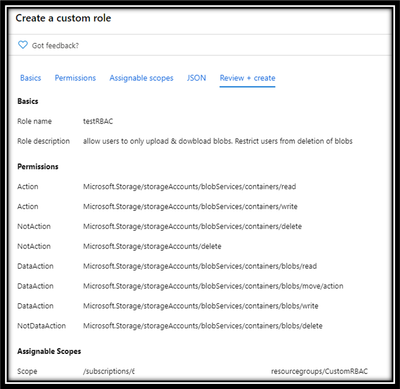Click the heart feedback icon

[23, 45]
